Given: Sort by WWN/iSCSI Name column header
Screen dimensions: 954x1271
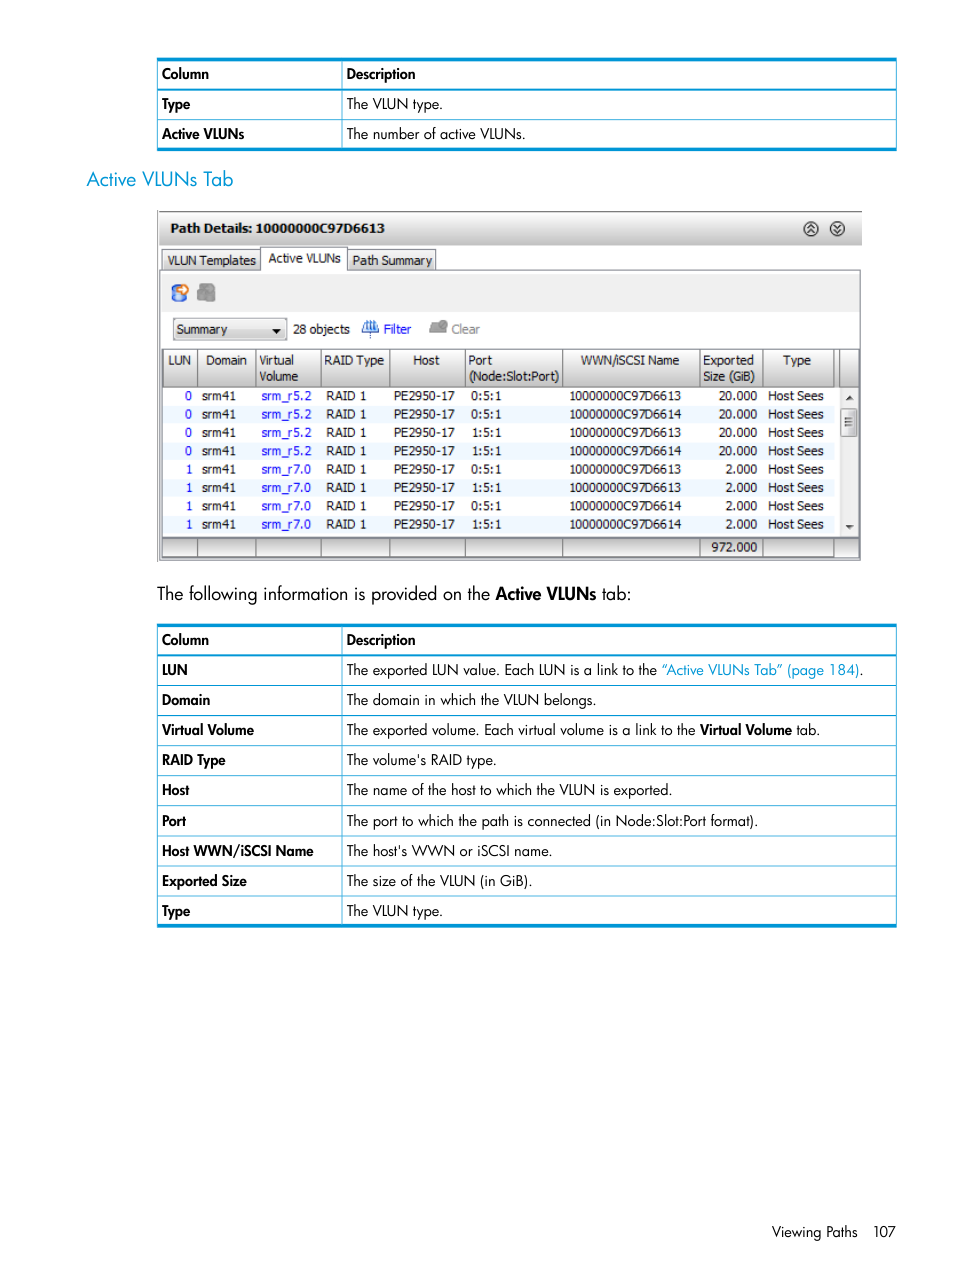Looking at the screenshot, I should (x=631, y=368).
